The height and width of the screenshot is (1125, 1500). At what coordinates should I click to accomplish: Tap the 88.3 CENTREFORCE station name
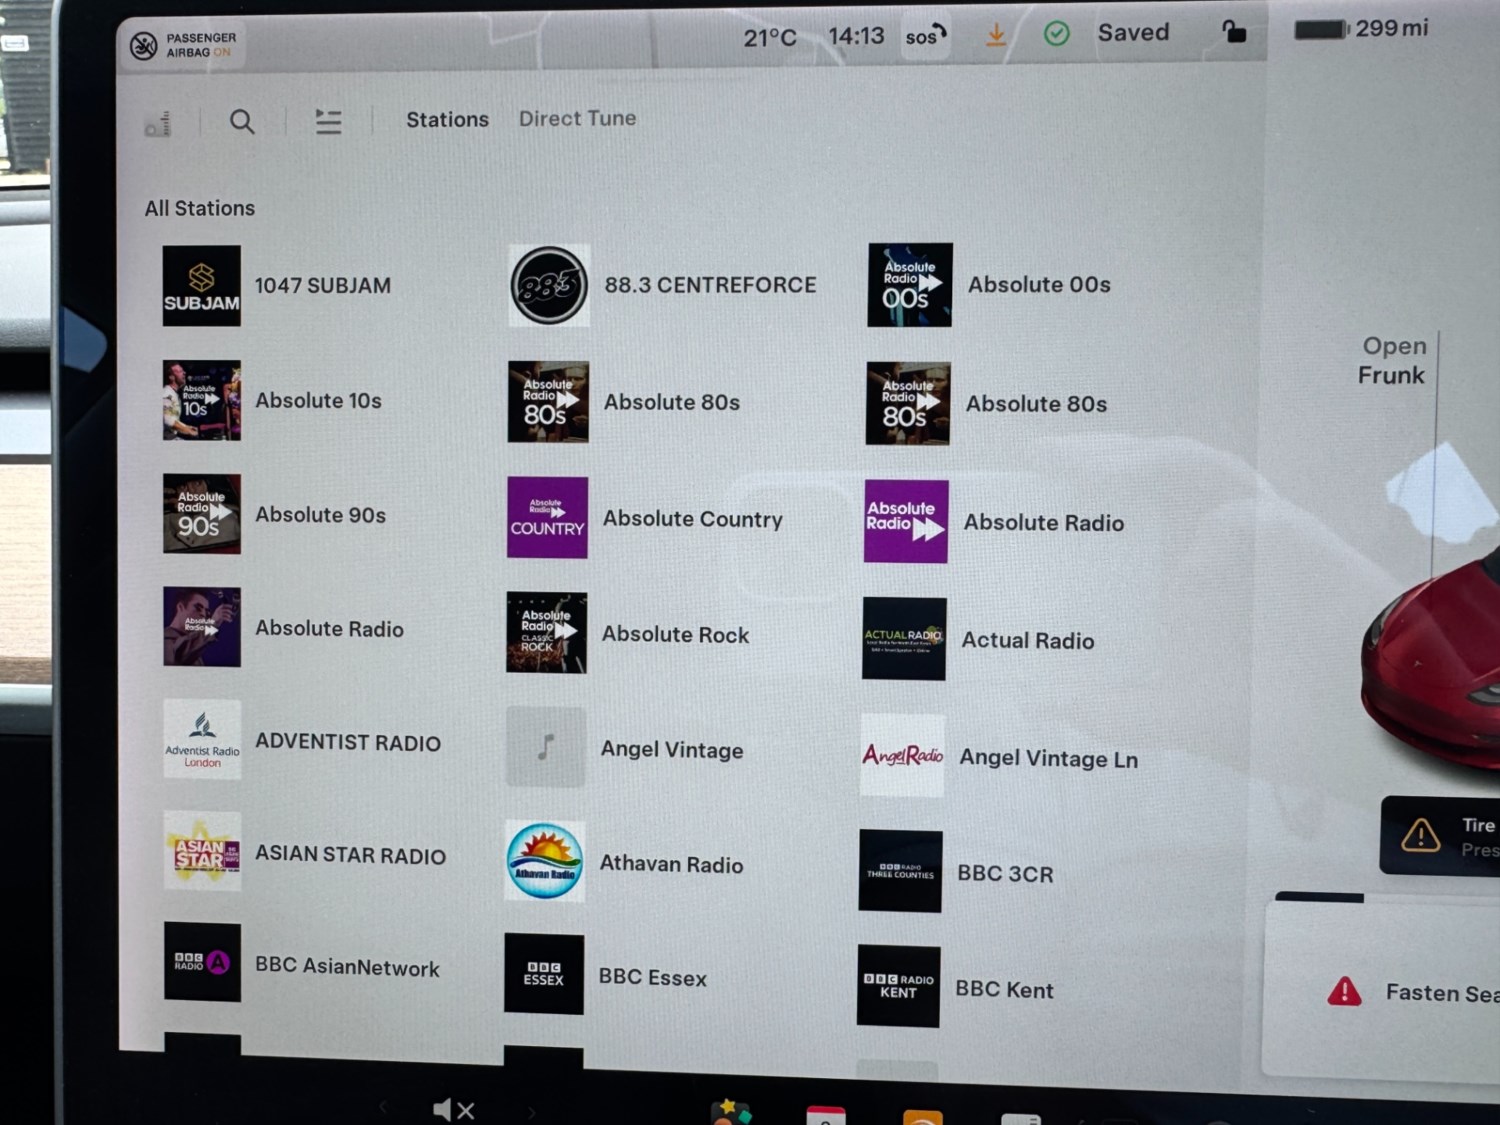pyautogui.click(x=710, y=285)
